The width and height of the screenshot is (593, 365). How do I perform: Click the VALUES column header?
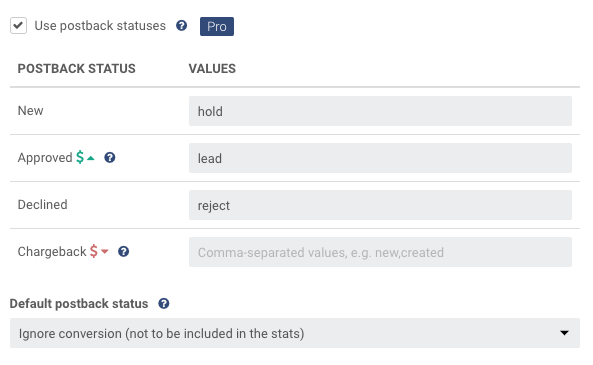click(x=212, y=68)
